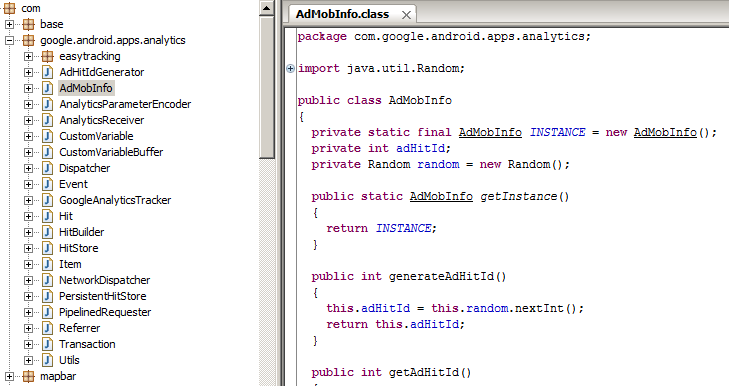Select the HitBuilder tree item

coord(81,232)
